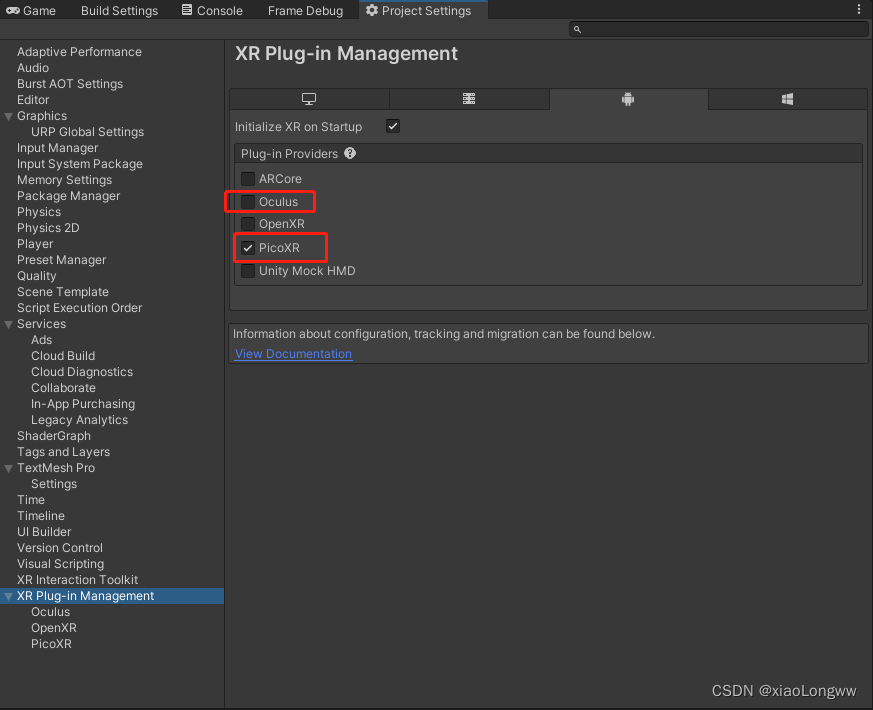Select the dedicated server platform tab
This screenshot has height=710, width=873.
(x=469, y=99)
